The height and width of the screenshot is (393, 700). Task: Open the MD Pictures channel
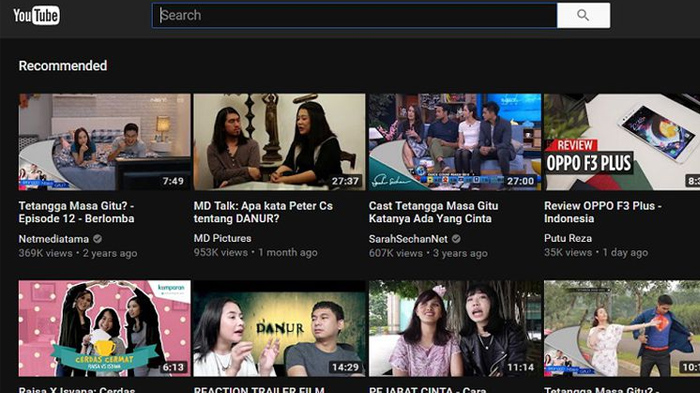[222, 238]
